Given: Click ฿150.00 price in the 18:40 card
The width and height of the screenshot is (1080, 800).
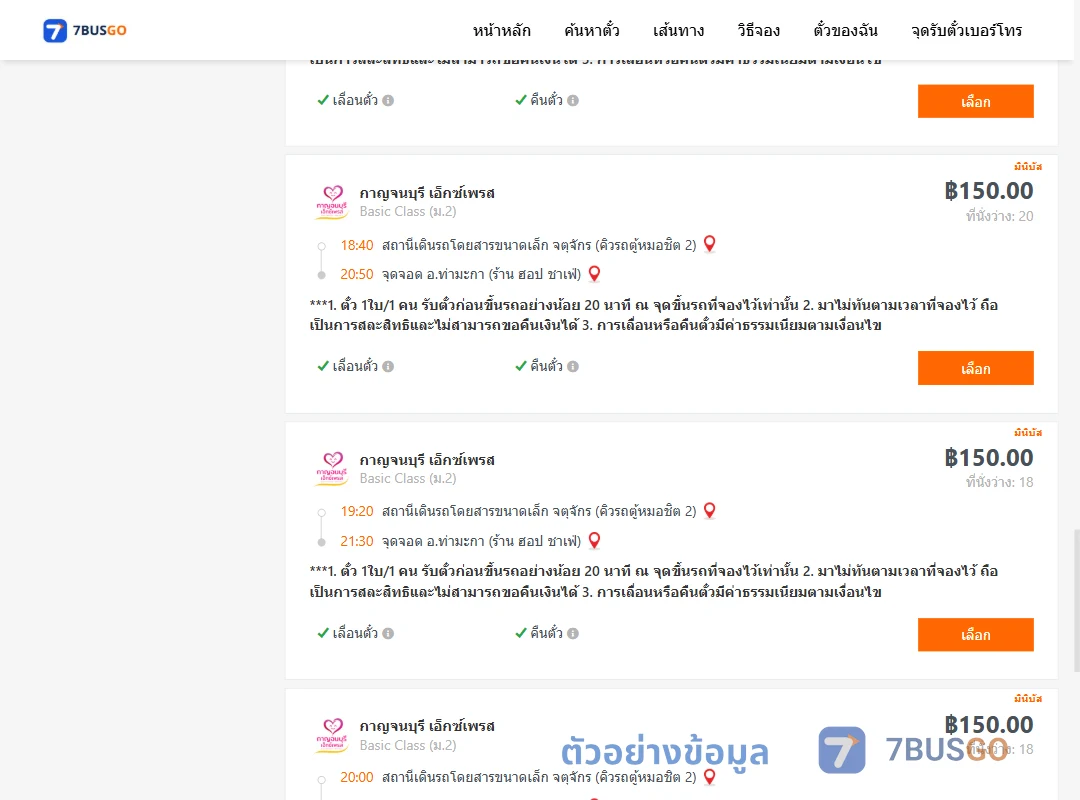Looking at the screenshot, I should (989, 191).
